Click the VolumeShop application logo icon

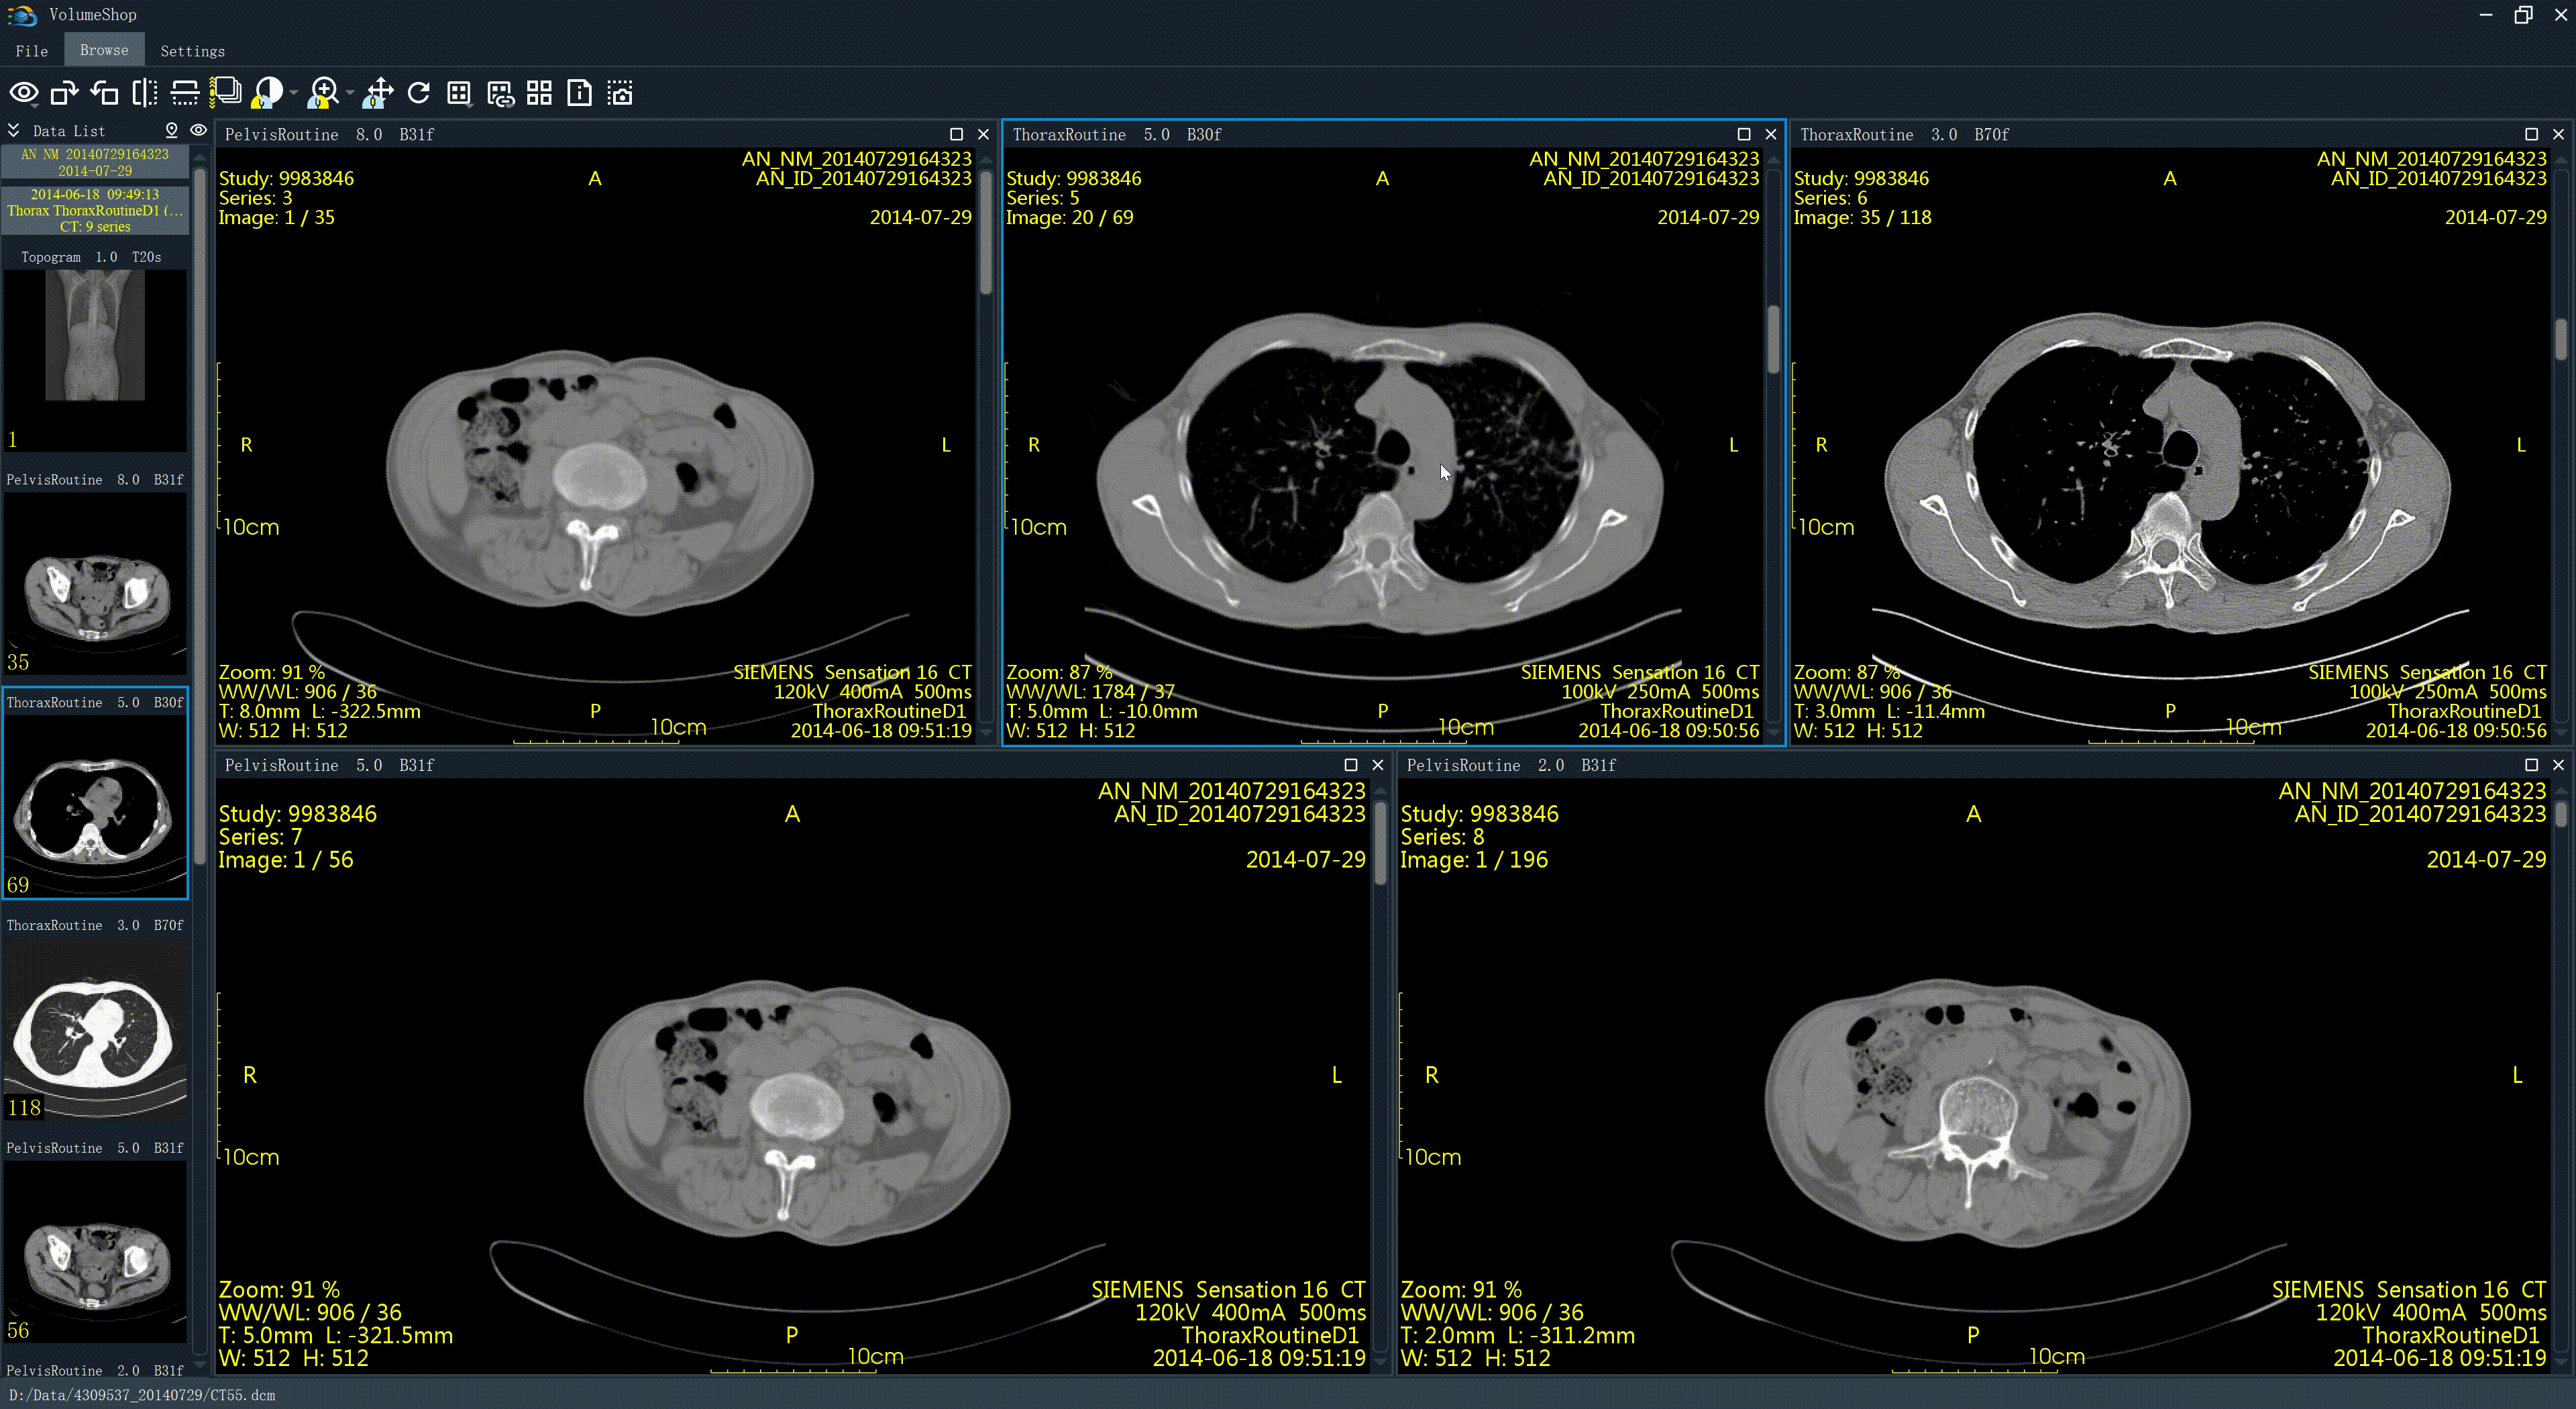[x=21, y=15]
